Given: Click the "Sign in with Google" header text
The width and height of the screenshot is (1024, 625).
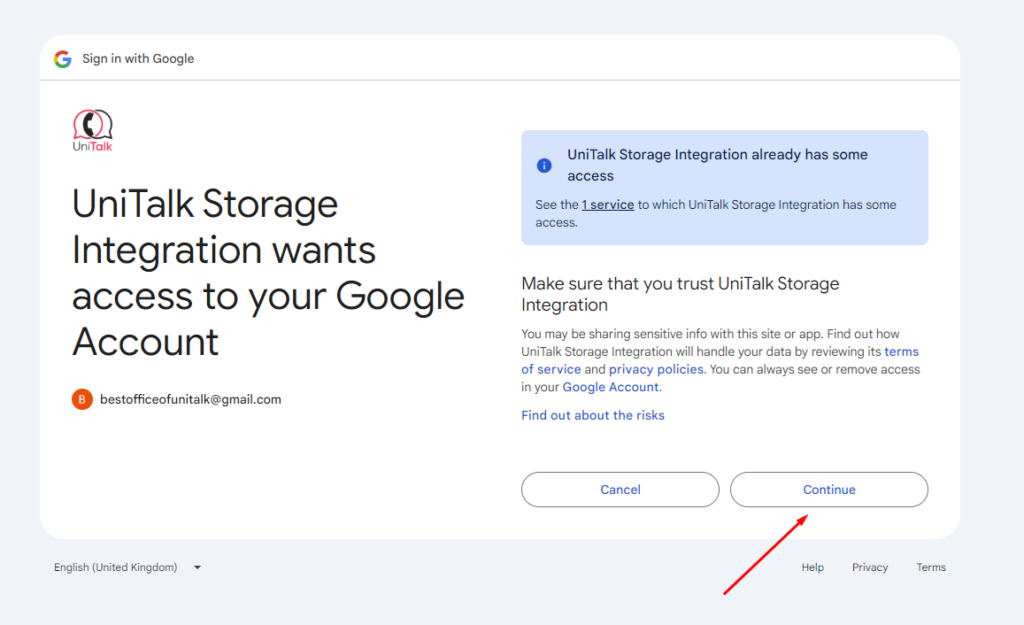Looking at the screenshot, I should tap(138, 59).
